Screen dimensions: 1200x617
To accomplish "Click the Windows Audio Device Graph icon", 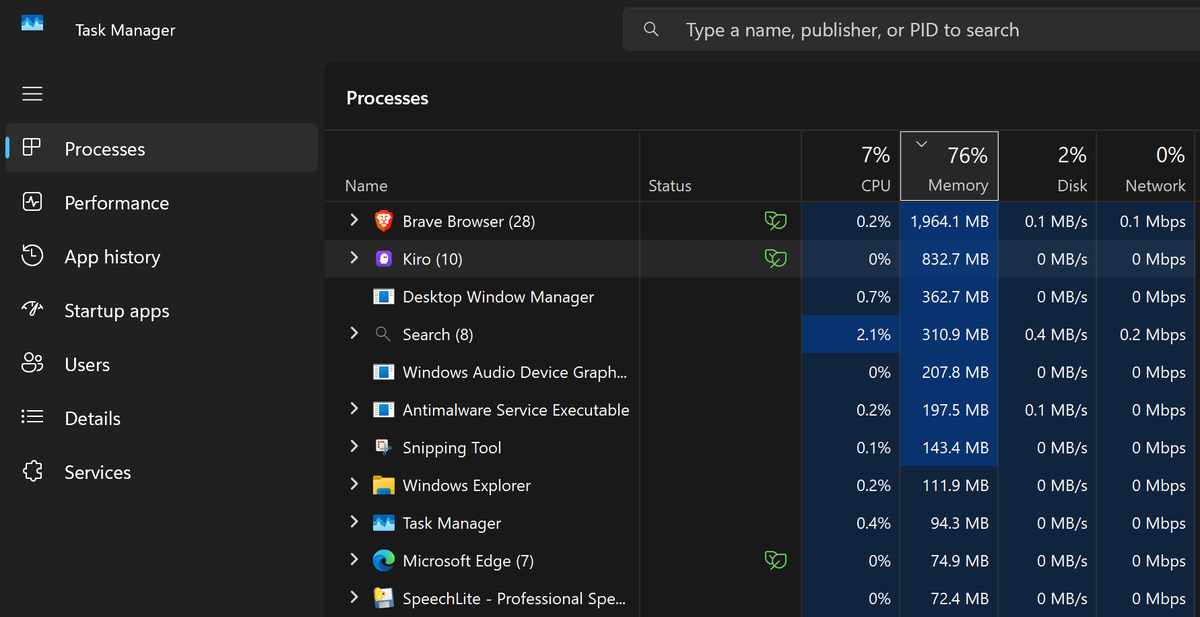I will (x=383, y=372).
